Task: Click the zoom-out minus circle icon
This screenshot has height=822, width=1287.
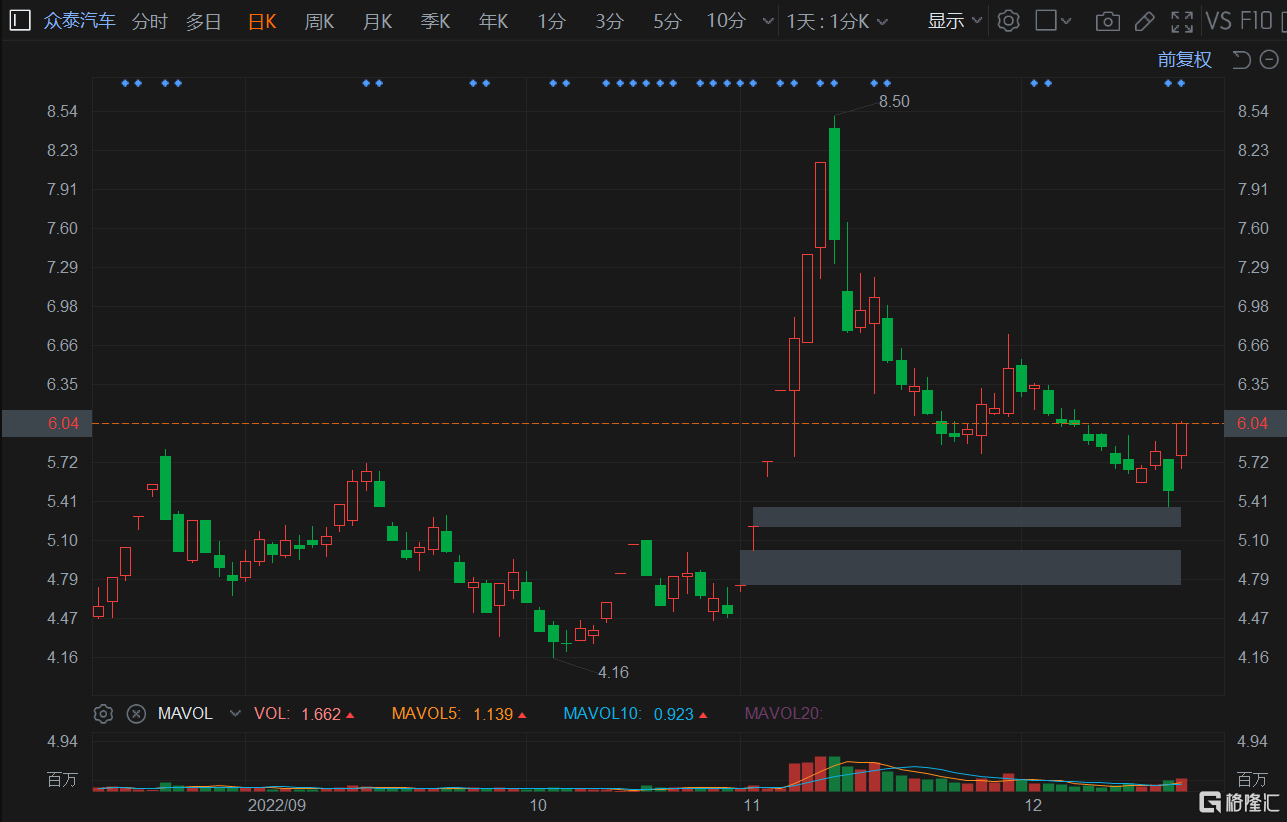Action: [x=1267, y=60]
